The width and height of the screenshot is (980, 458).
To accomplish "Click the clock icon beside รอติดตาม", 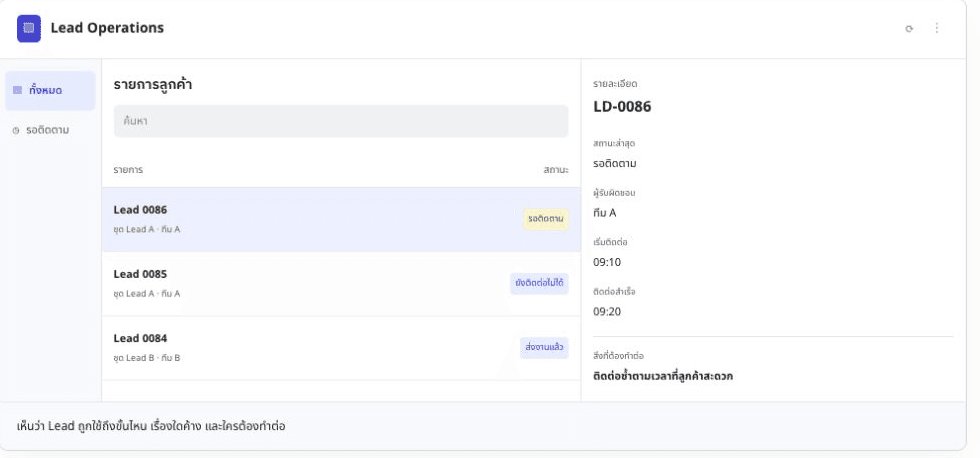I will 16,131.
